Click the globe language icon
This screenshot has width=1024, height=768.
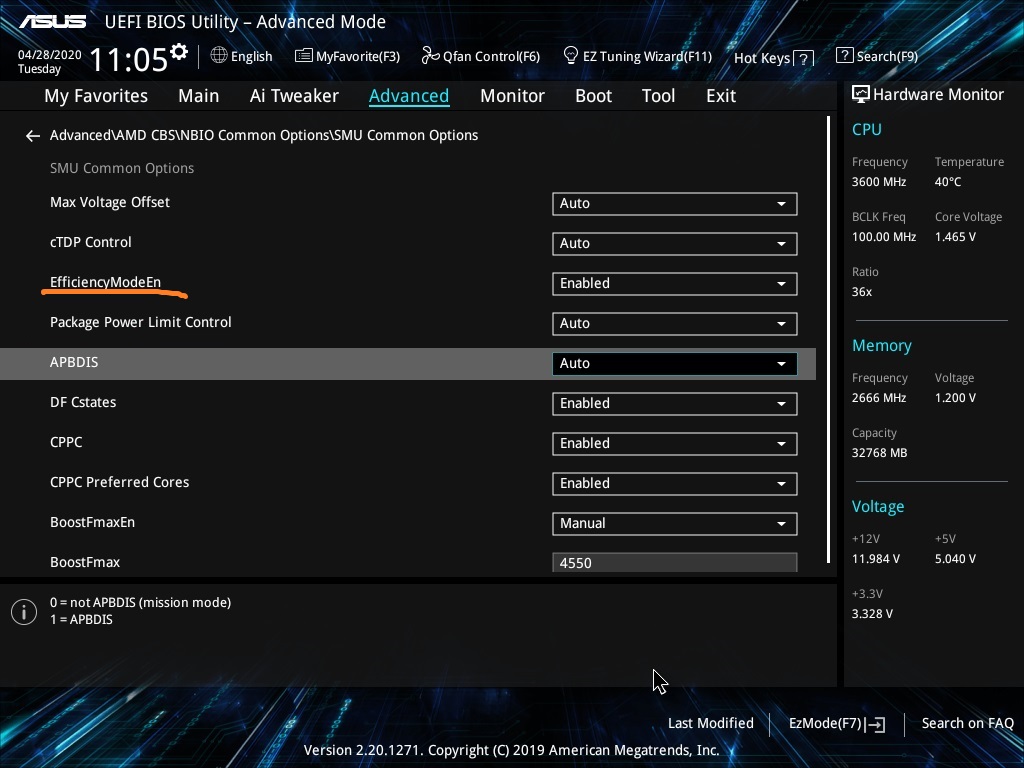pos(219,56)
